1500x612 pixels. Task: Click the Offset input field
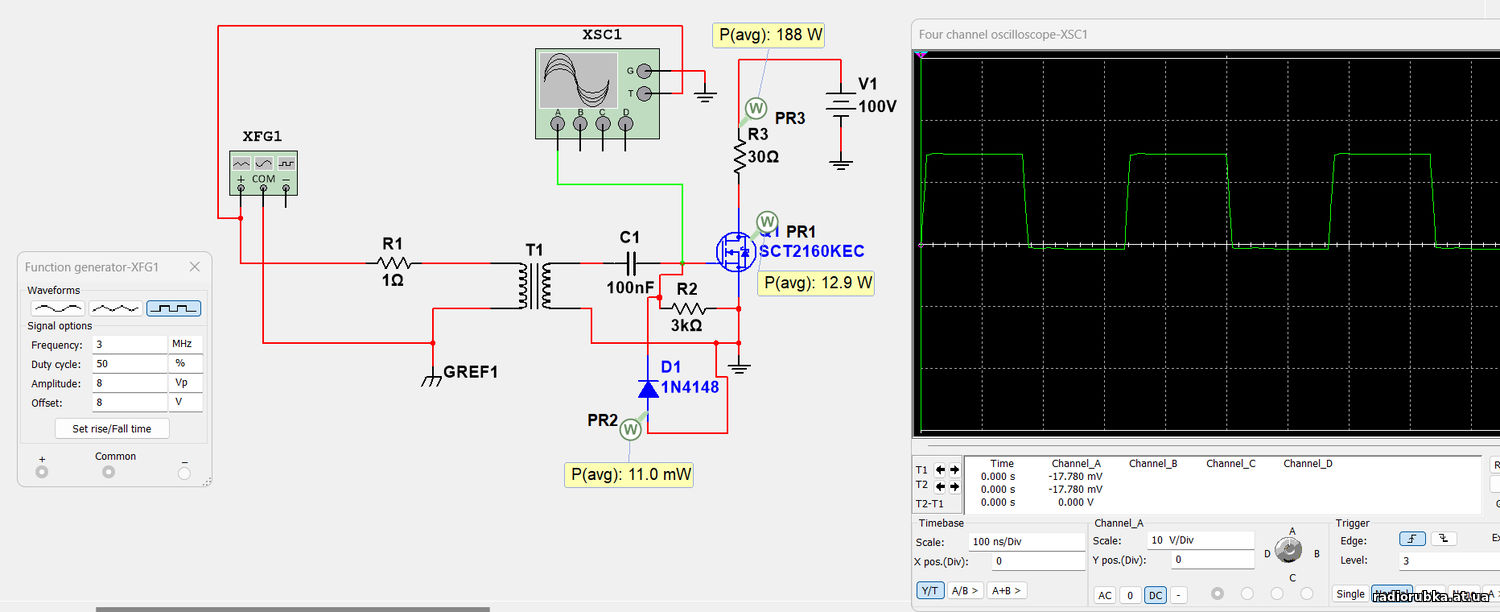point(130,403)
